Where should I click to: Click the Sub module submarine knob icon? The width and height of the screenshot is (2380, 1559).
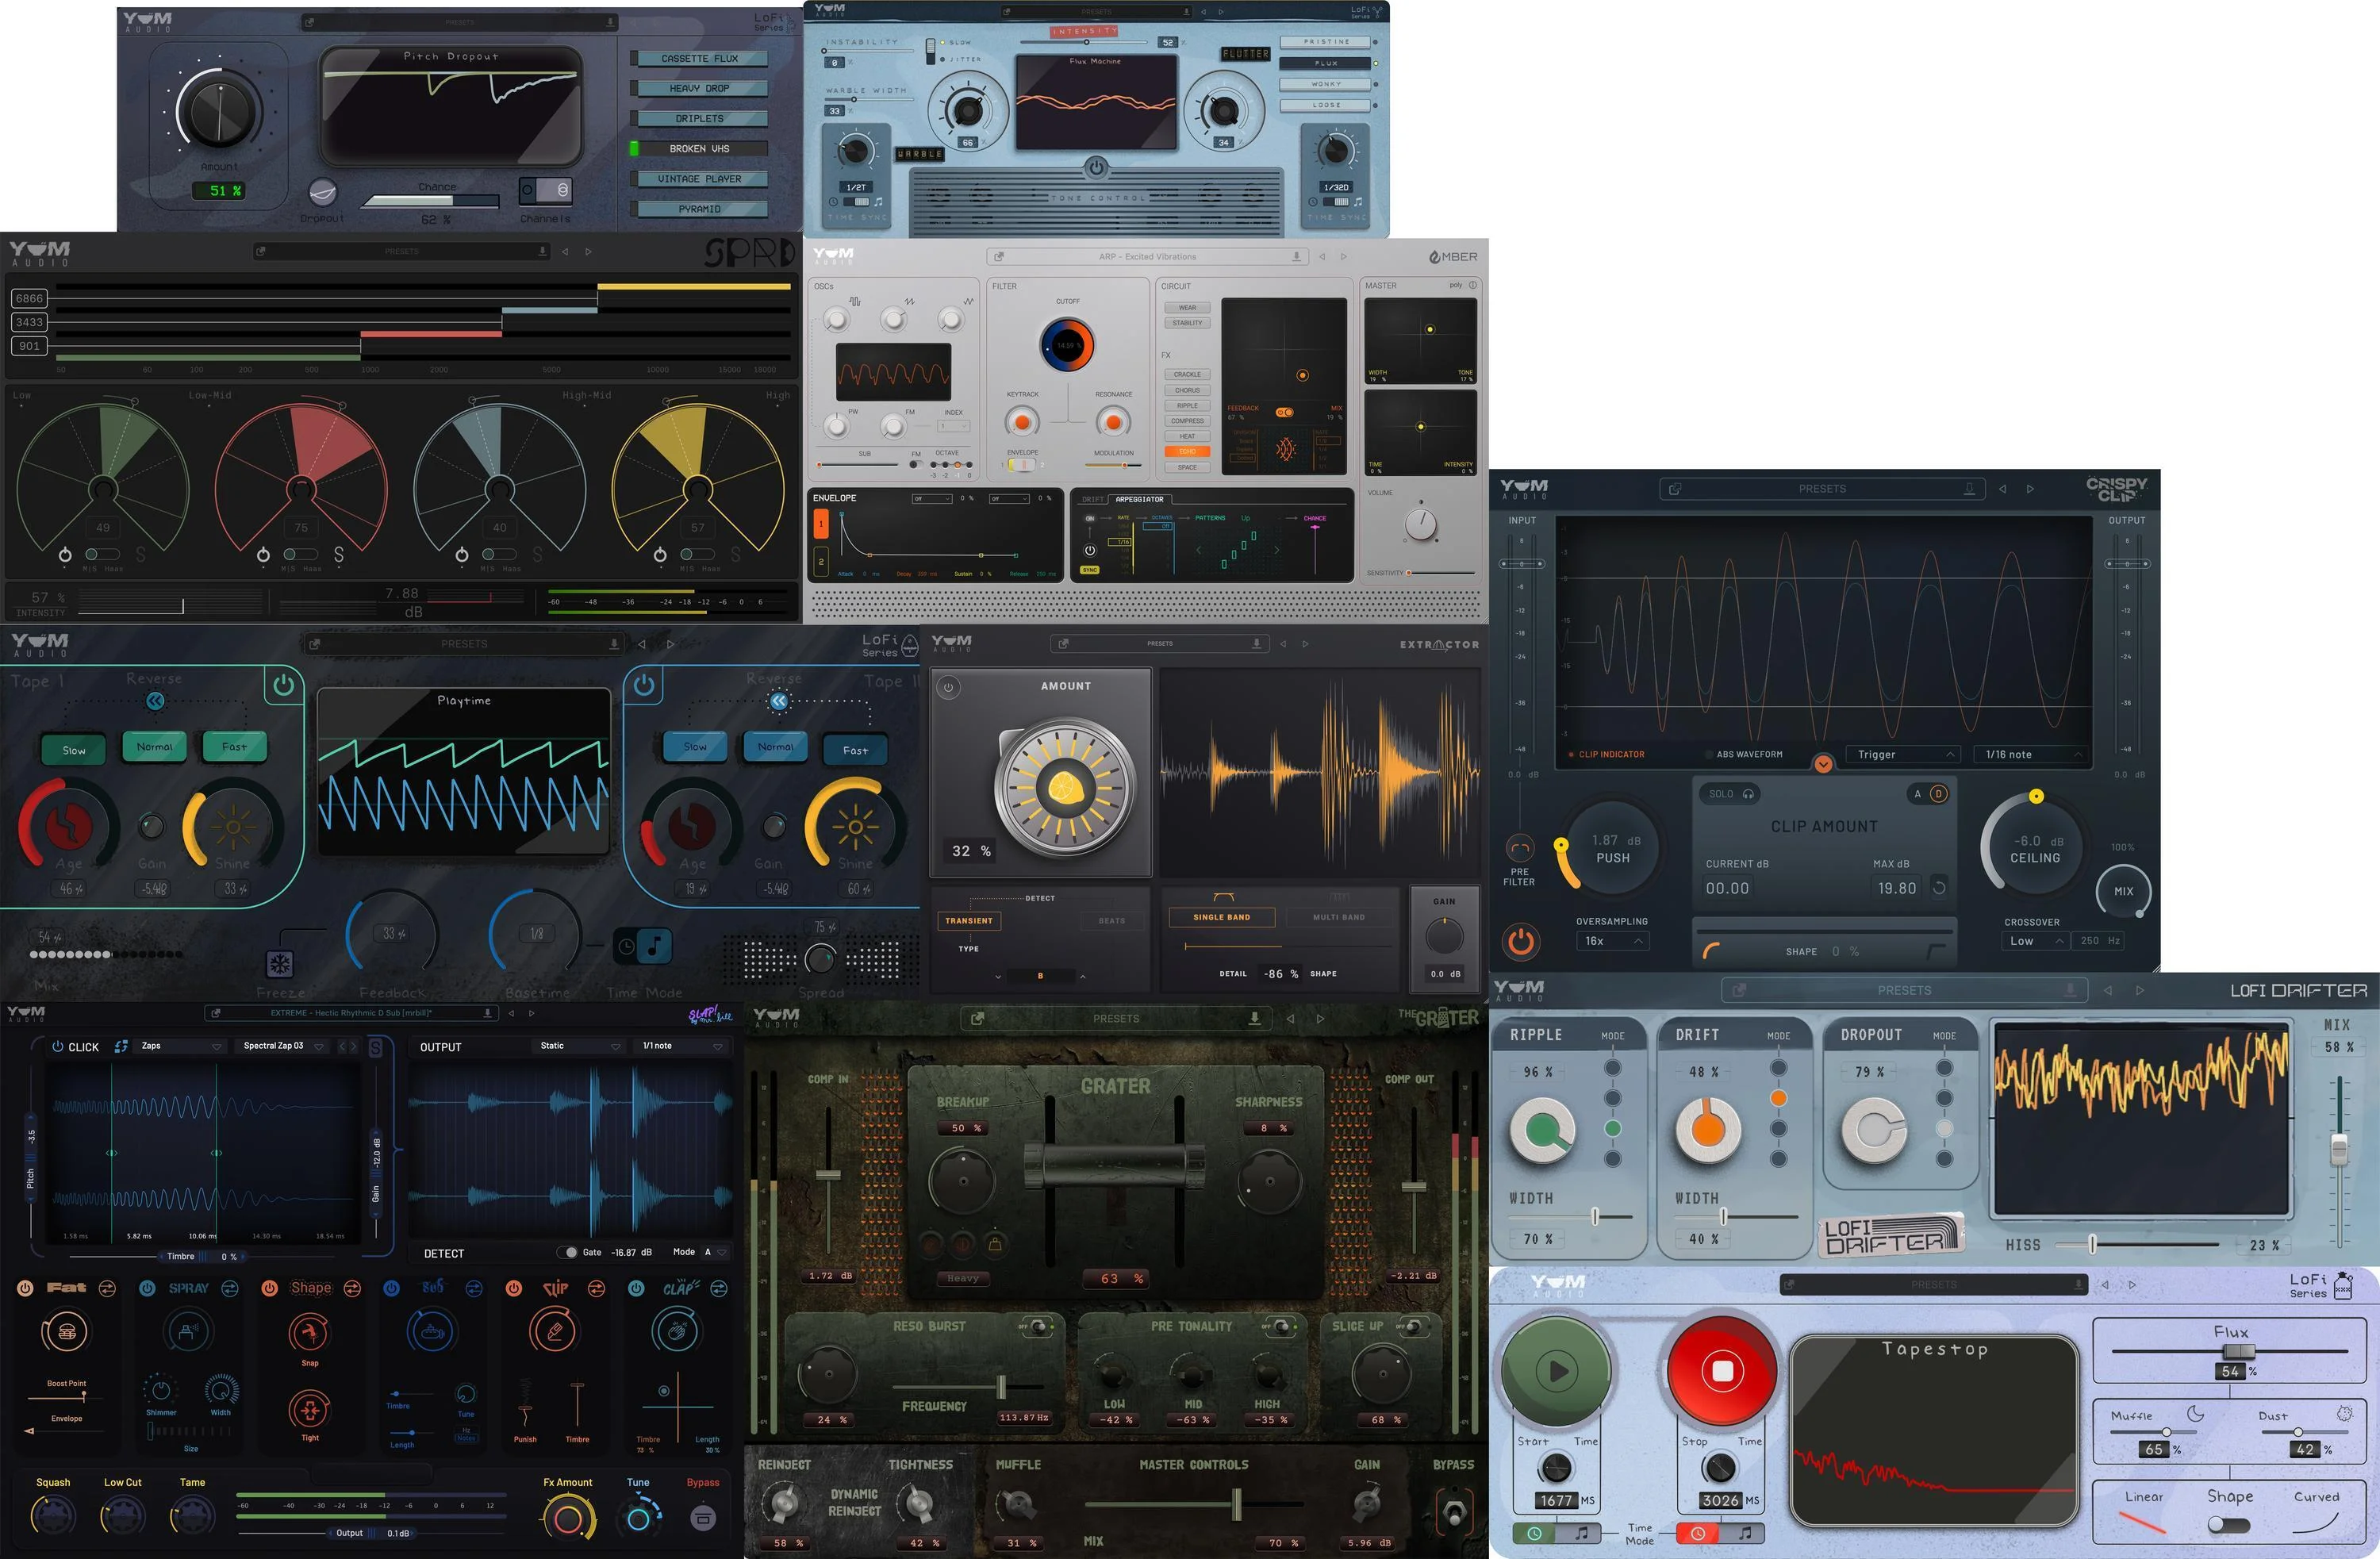pos(432,1332)
